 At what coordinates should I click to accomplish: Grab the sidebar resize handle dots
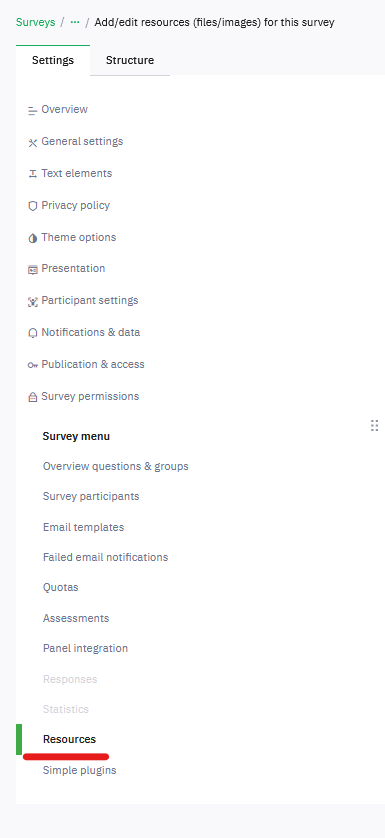click(374, 425)
